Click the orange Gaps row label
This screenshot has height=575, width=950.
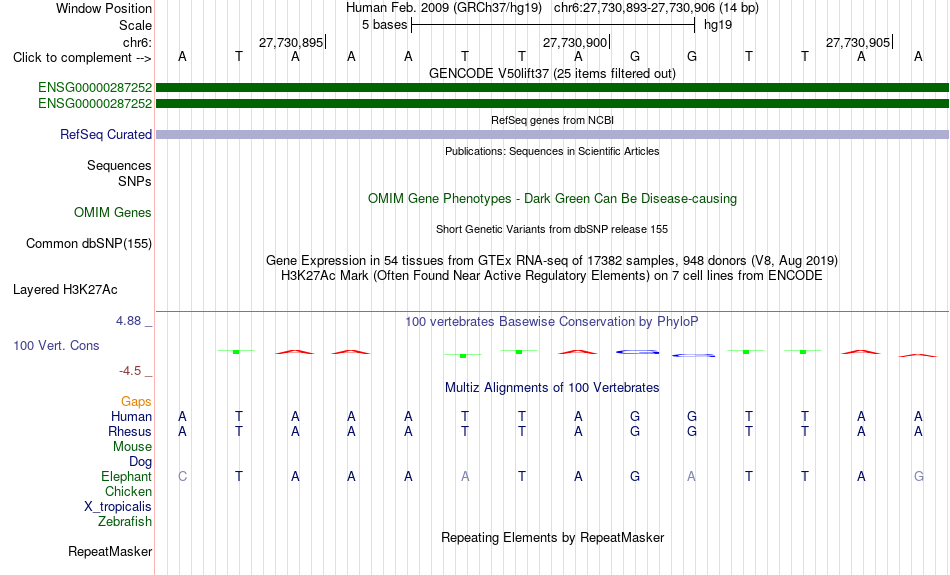pos(136,401)
